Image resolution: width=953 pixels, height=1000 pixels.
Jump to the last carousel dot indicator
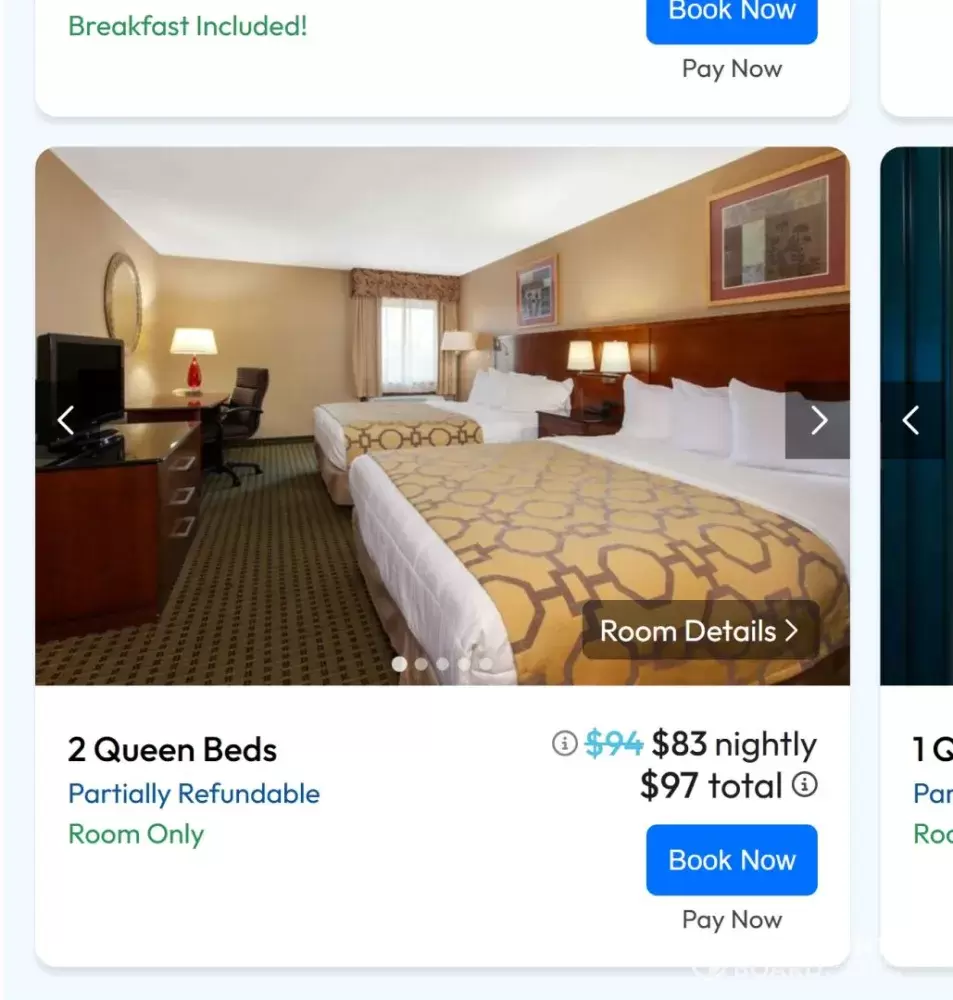(486, 664)
